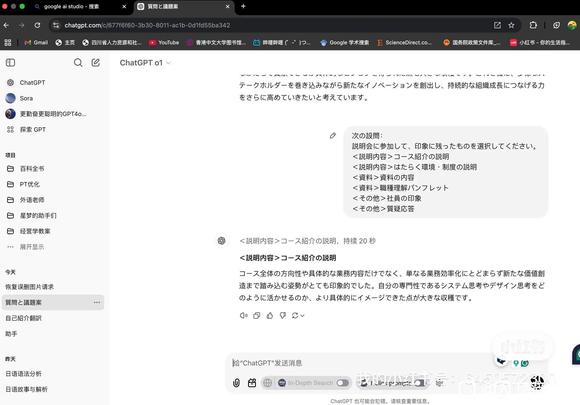Image resolution: width=580 pixels, height=405 pixels.
Task: Toggle the In-Depth Search switch
Action: 343,383
